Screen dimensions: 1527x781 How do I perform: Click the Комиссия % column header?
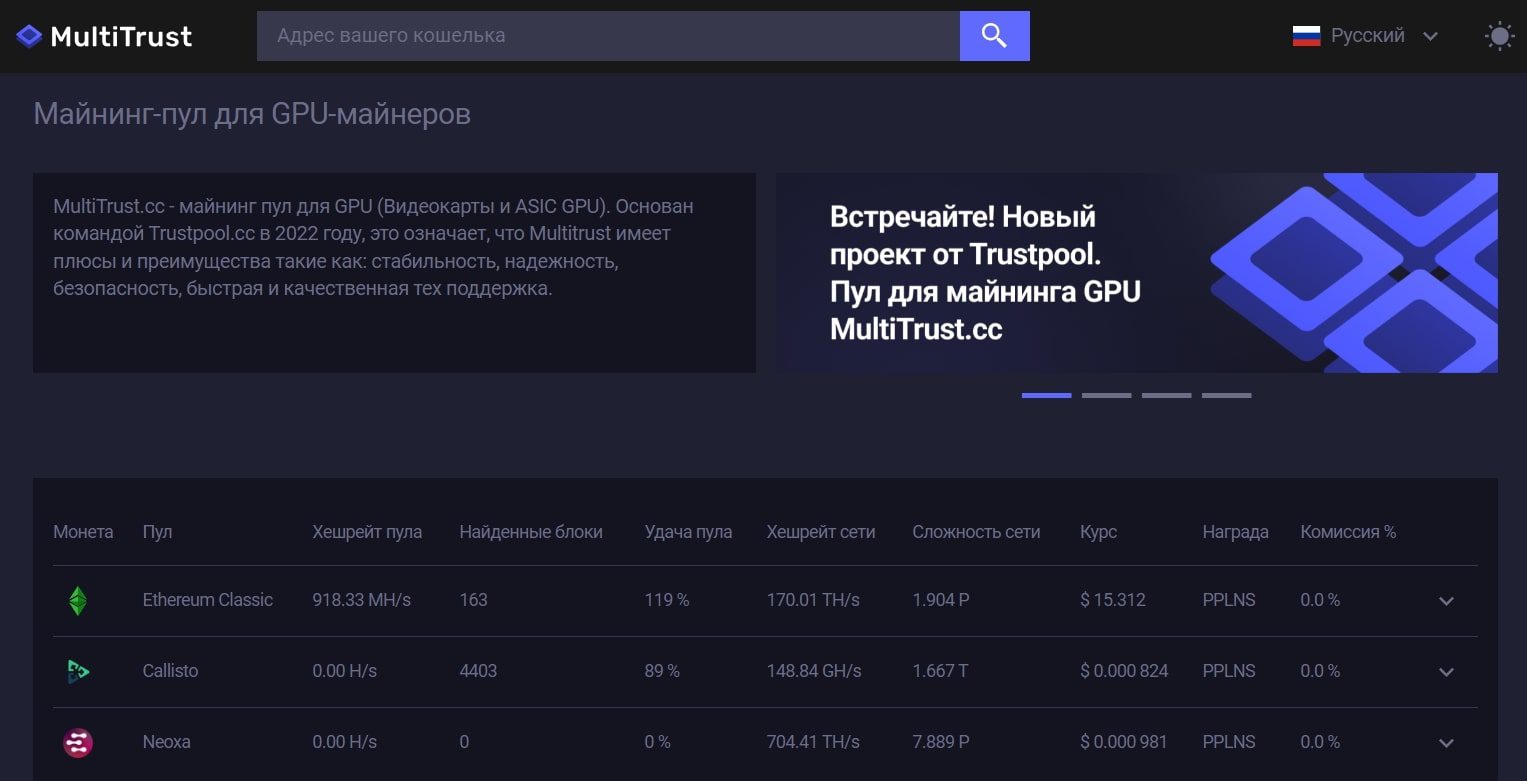pos(1348,532)
